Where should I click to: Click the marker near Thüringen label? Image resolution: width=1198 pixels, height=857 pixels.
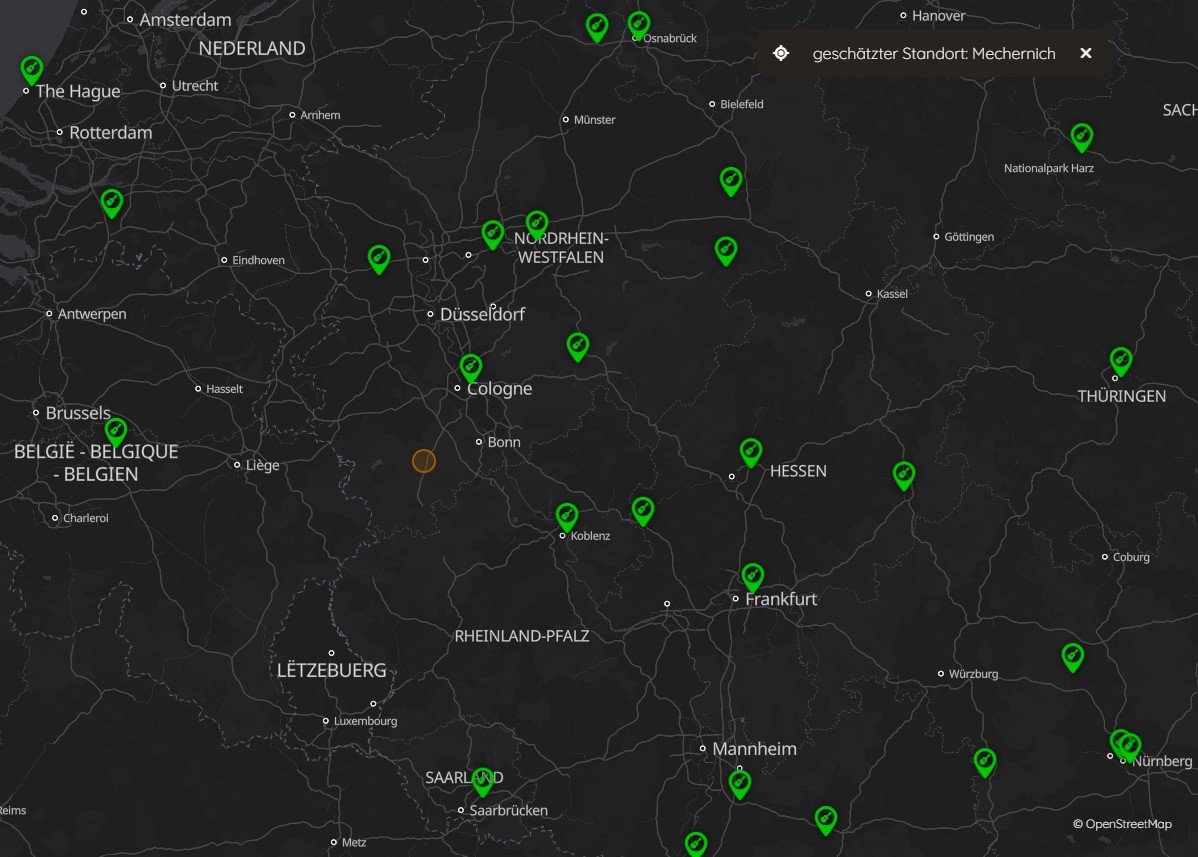pos(1121,361)
